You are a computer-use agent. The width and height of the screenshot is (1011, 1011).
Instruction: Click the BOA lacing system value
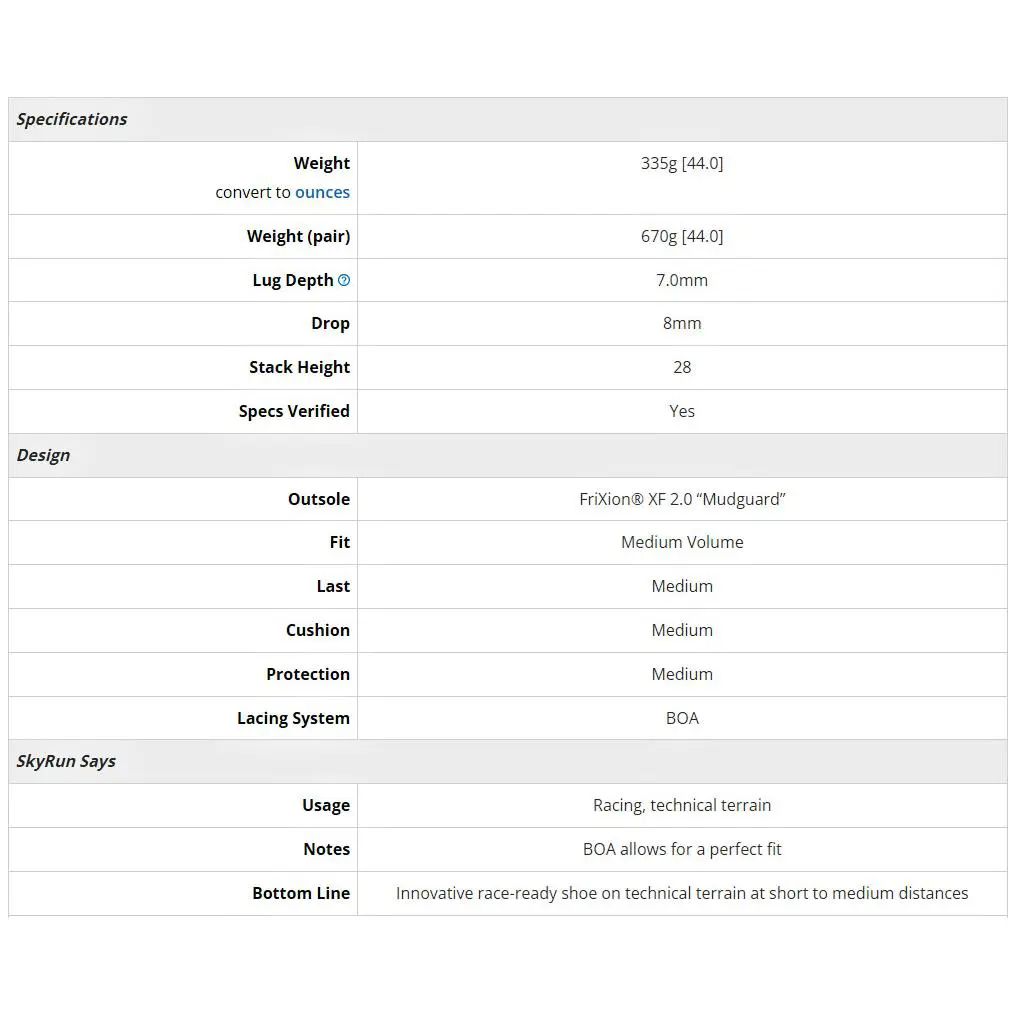pos(682,718)
